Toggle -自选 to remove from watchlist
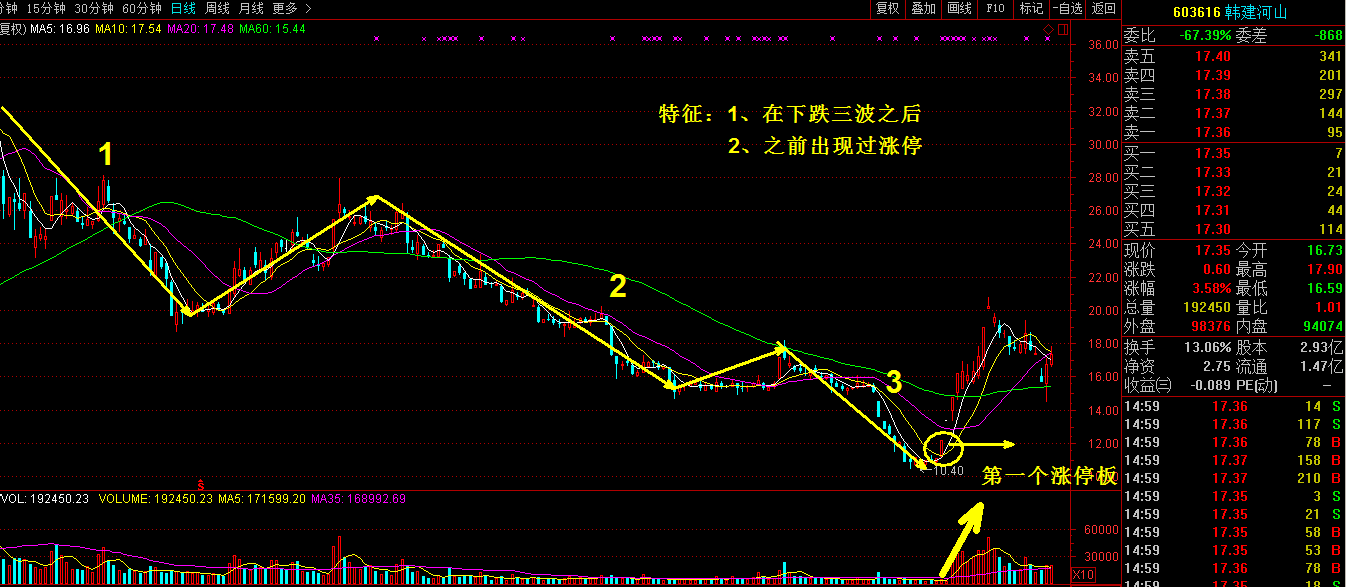 (1067, 9)
